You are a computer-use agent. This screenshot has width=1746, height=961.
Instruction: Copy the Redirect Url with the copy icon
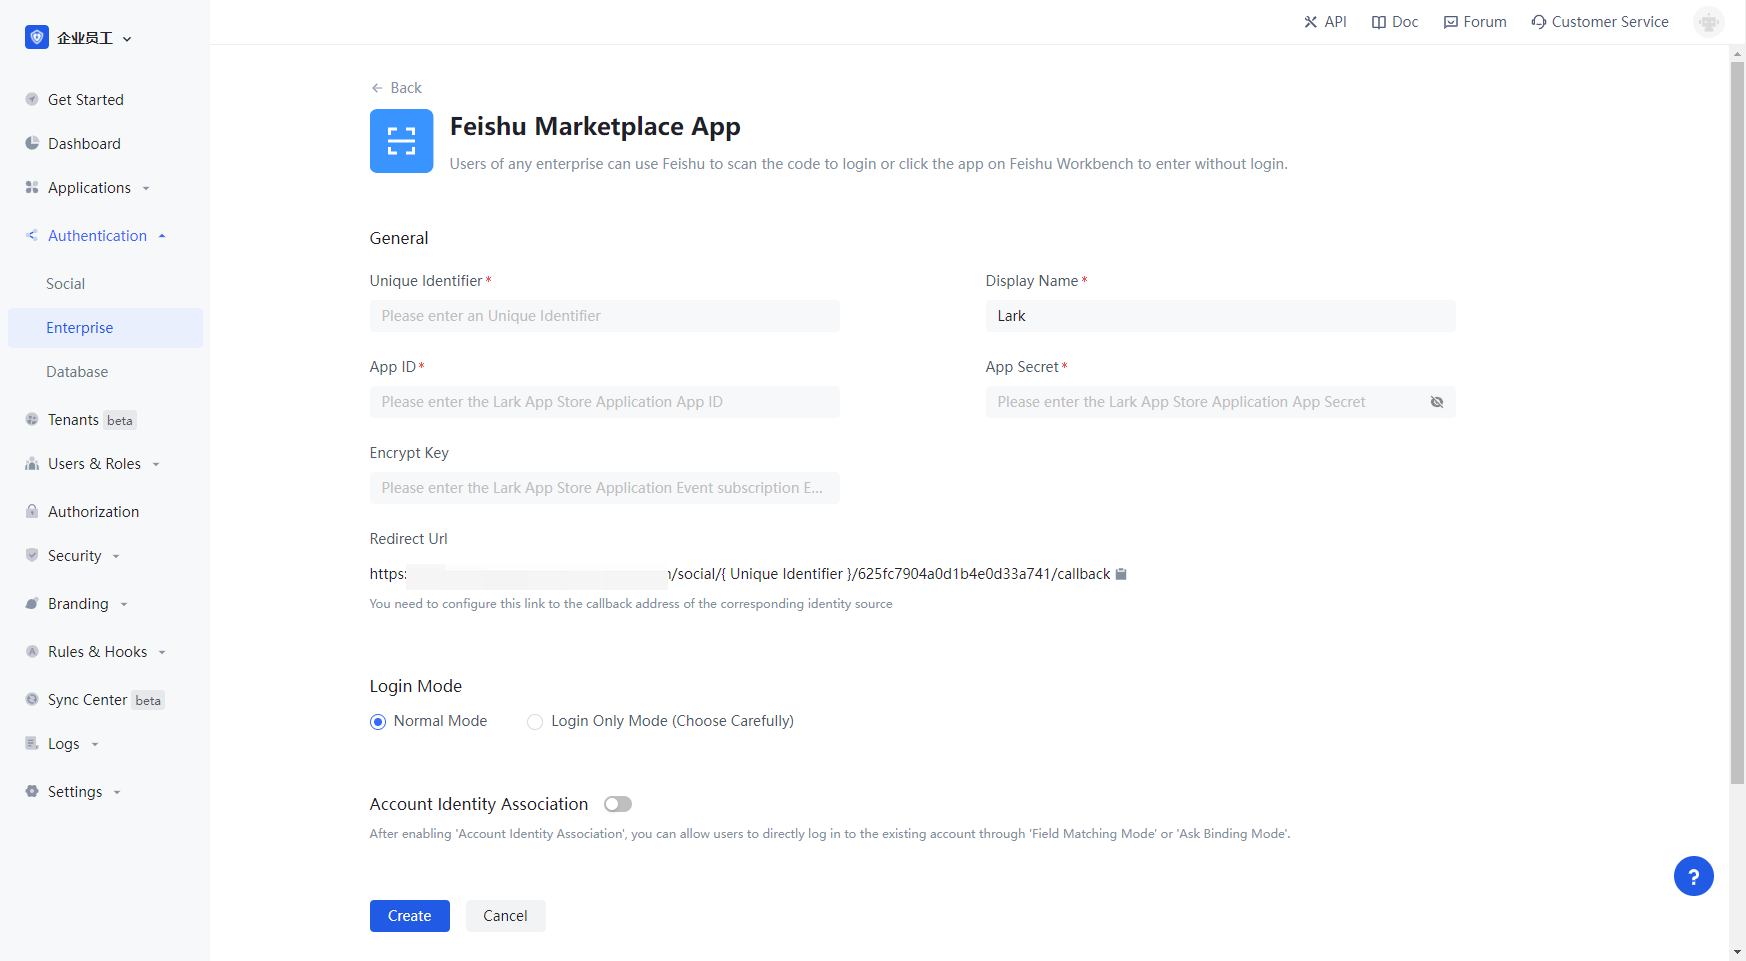(1121, 574)
